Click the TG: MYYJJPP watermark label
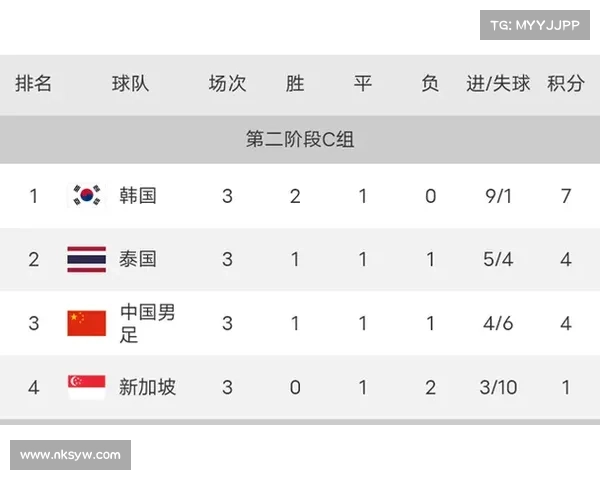The width and height of the screenshot is (600, 480). [536, 24]
